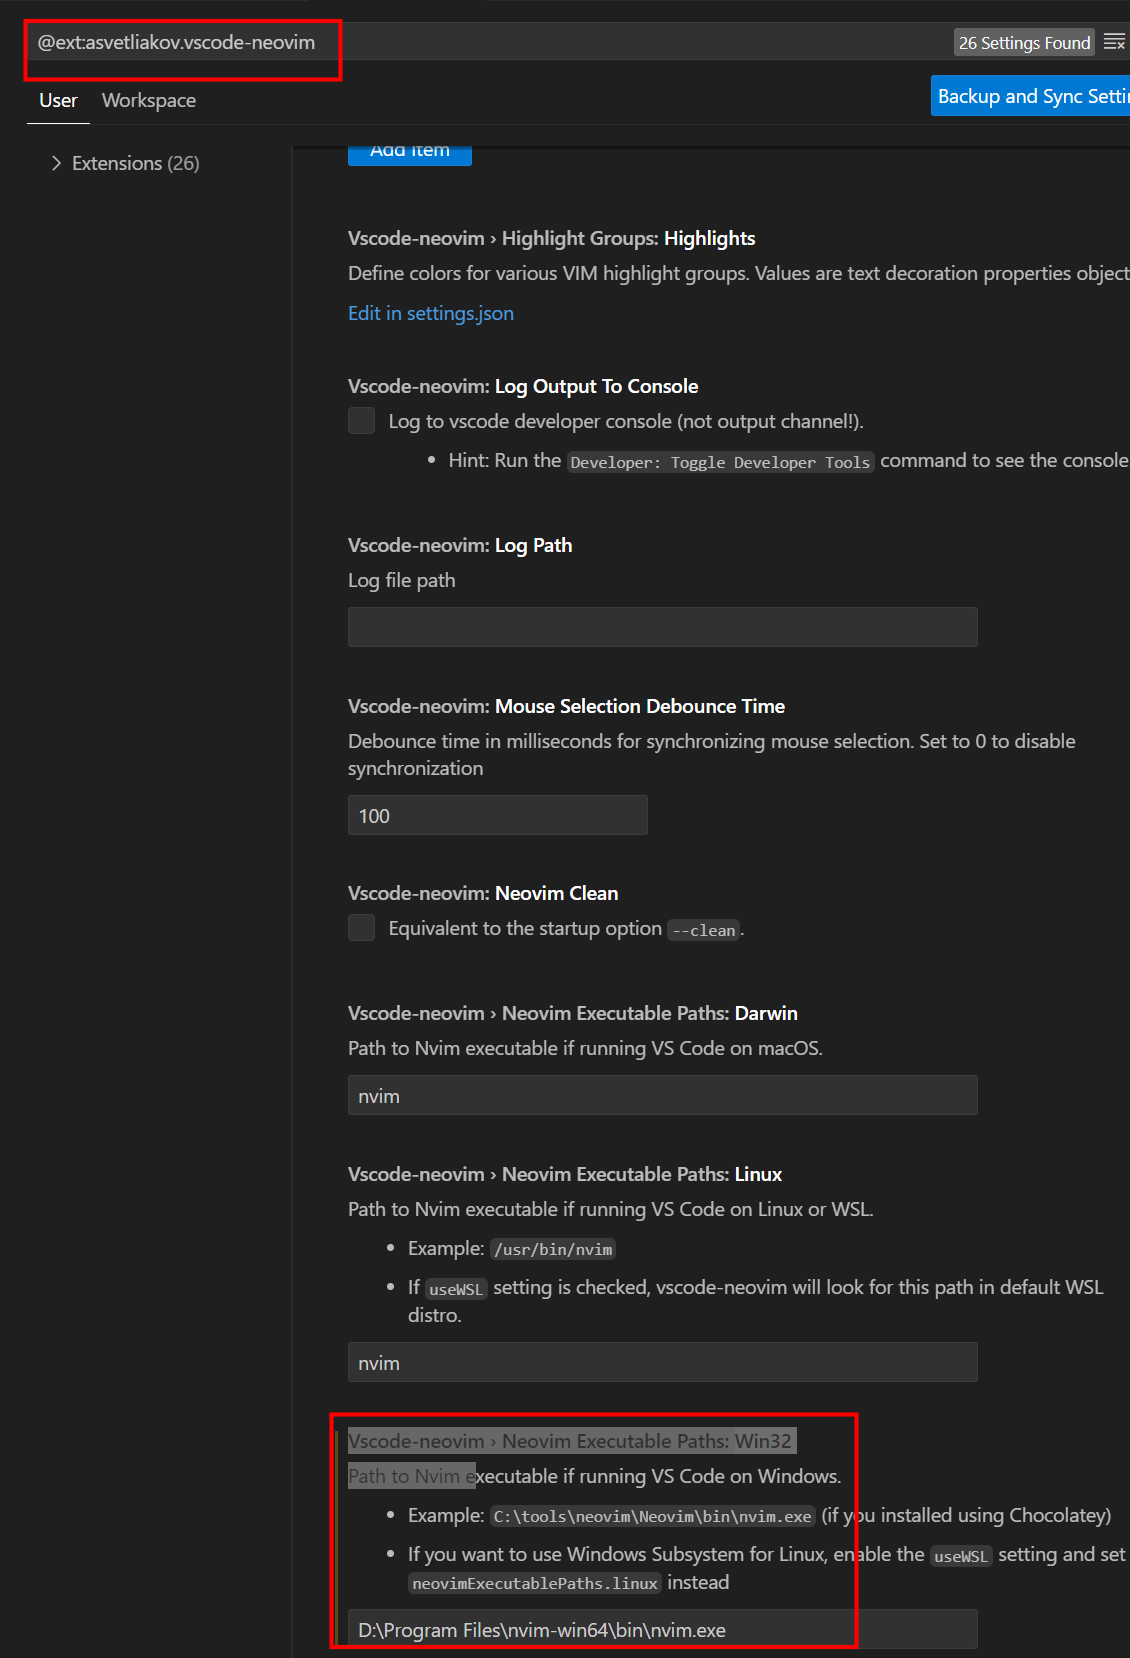1130x1658 pixels.
Task: Click the Developer: Toggle Developer Tools code text
Action: (x=720, y=462)
